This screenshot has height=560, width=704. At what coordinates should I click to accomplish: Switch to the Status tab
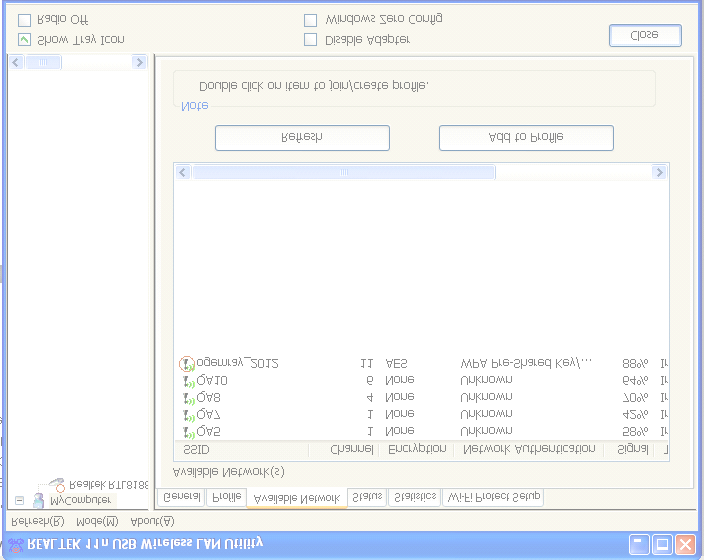point(367,497)
